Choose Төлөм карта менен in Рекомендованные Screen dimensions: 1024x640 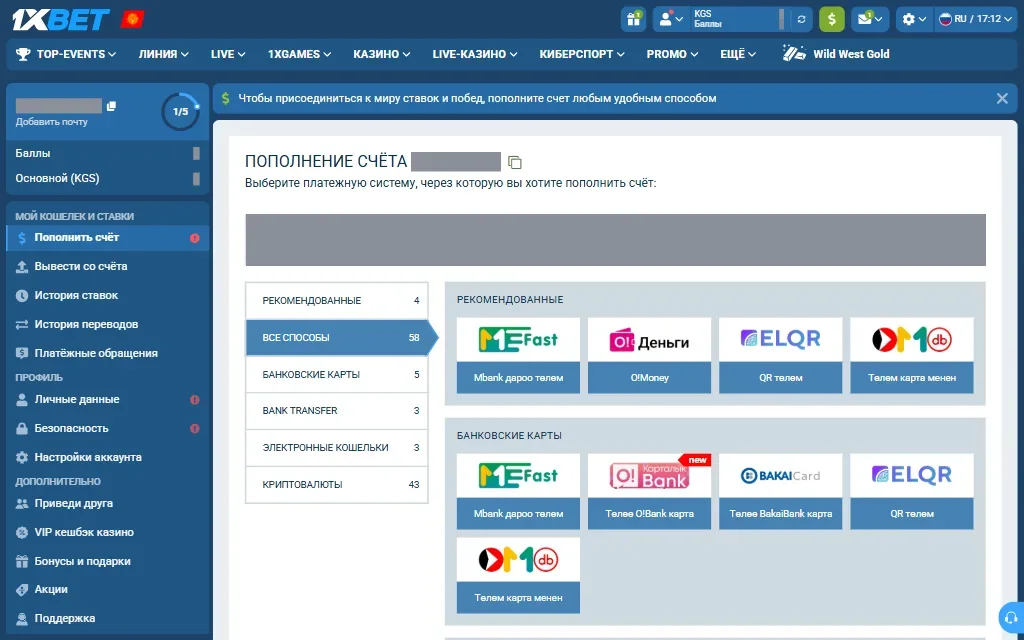point(912,355)
